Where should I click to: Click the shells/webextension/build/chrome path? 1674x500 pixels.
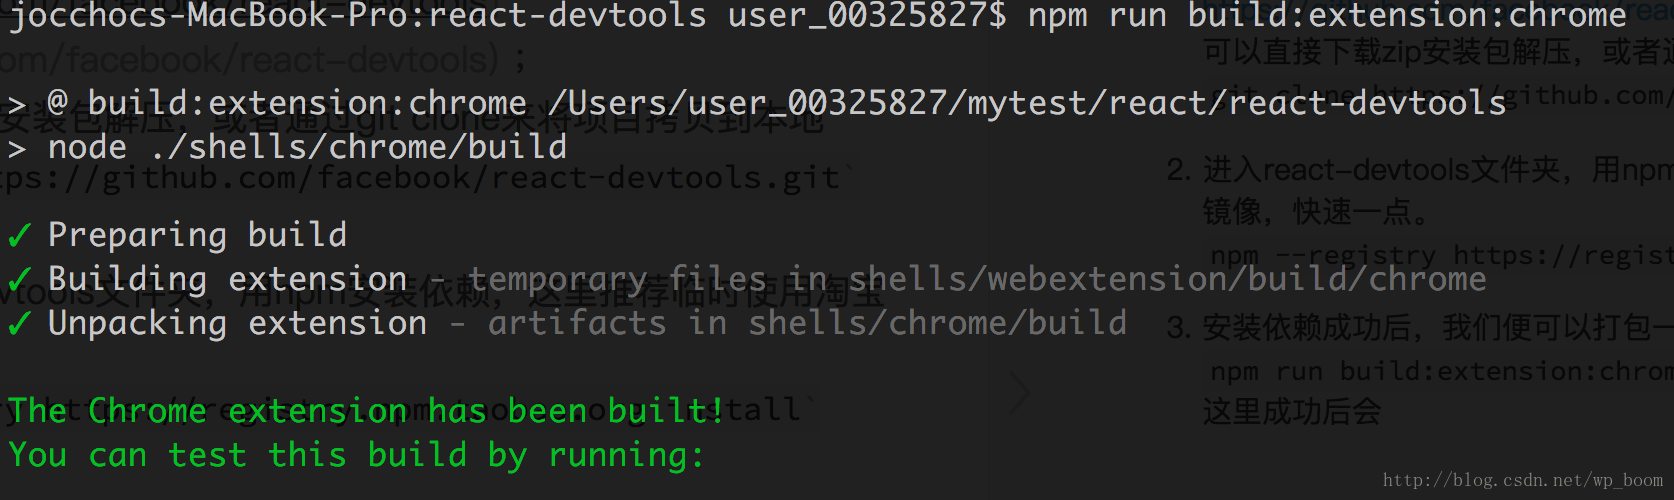1167,280
